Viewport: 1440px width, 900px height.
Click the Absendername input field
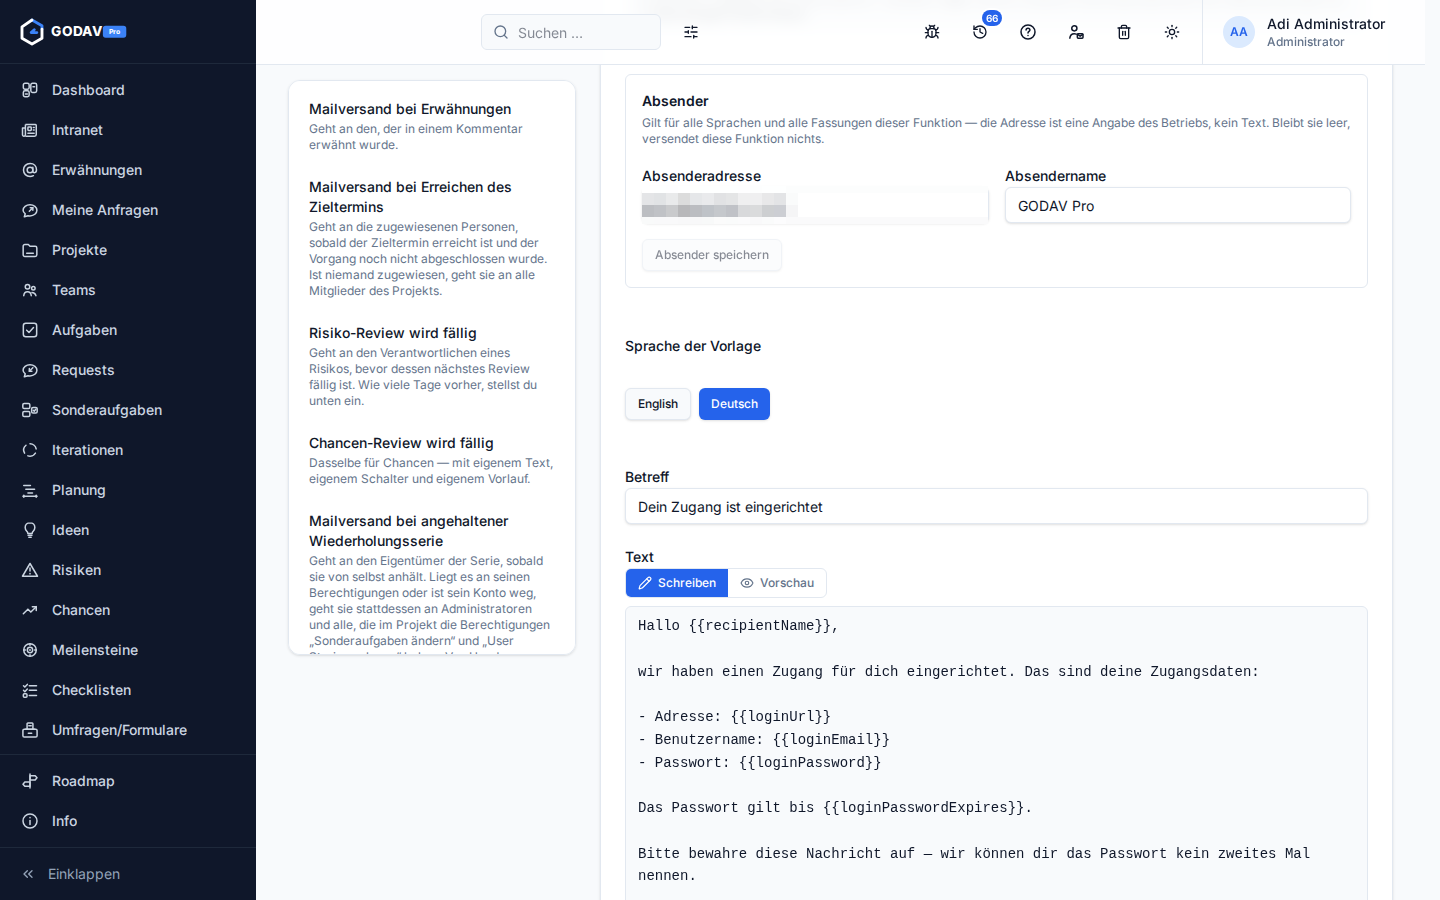[1178, 206]
